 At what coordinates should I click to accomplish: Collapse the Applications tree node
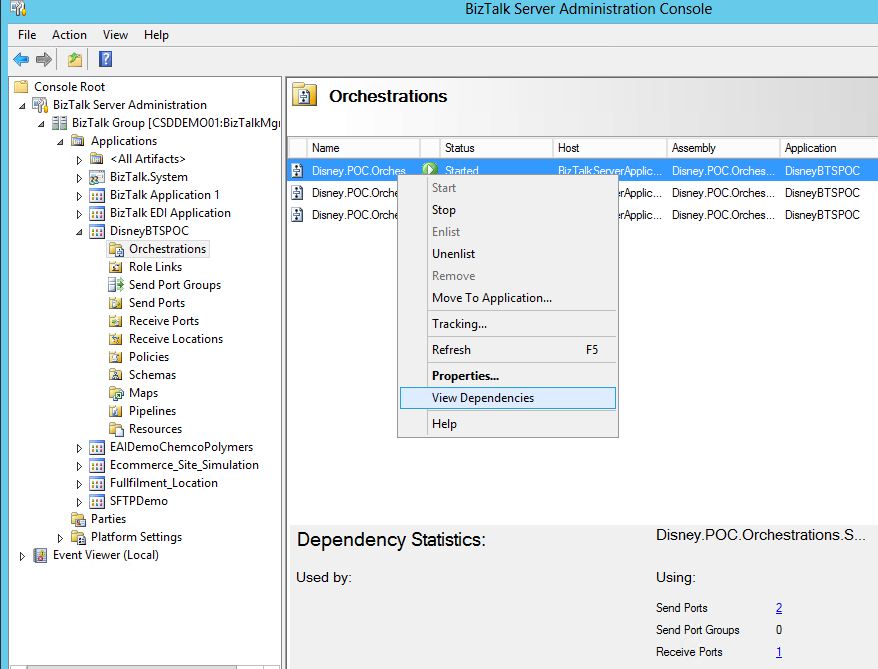(x=60, y=142)
